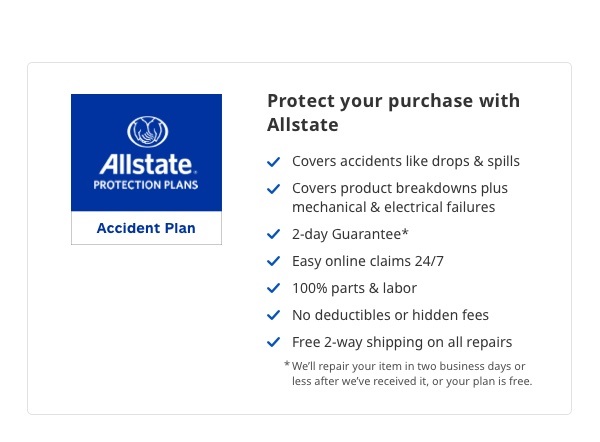Click checkmark next to No deductibles line
Screen dimensions: 600x442
point(273,316)
